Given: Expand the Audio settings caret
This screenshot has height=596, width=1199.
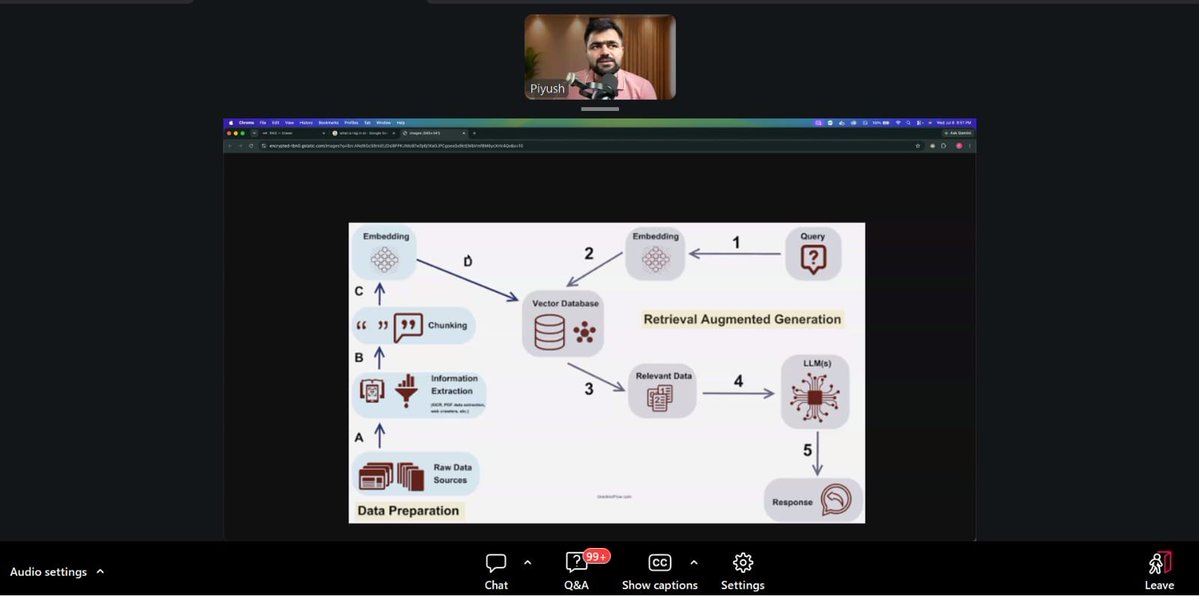Looking at the screenshot, I should (100, 572).
